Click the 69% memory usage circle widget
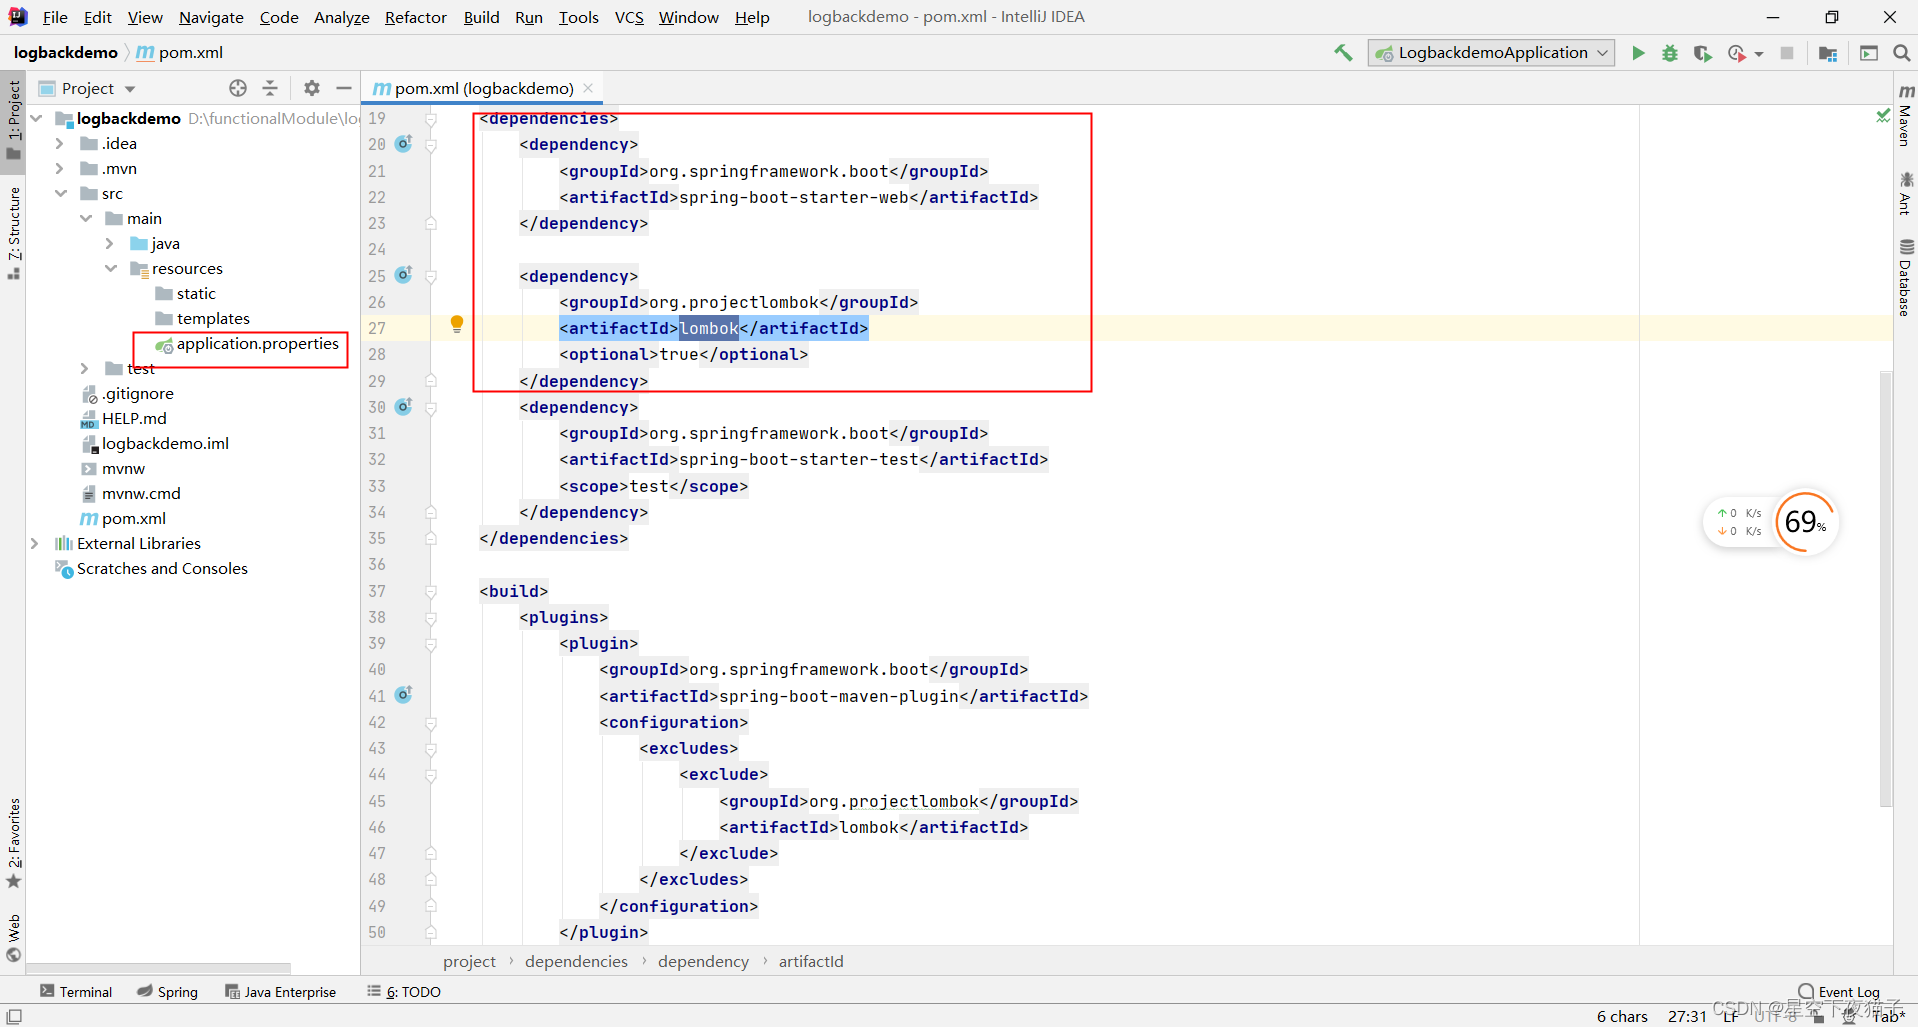This screenshot has height=1027, width=1918. (1805, 521)
